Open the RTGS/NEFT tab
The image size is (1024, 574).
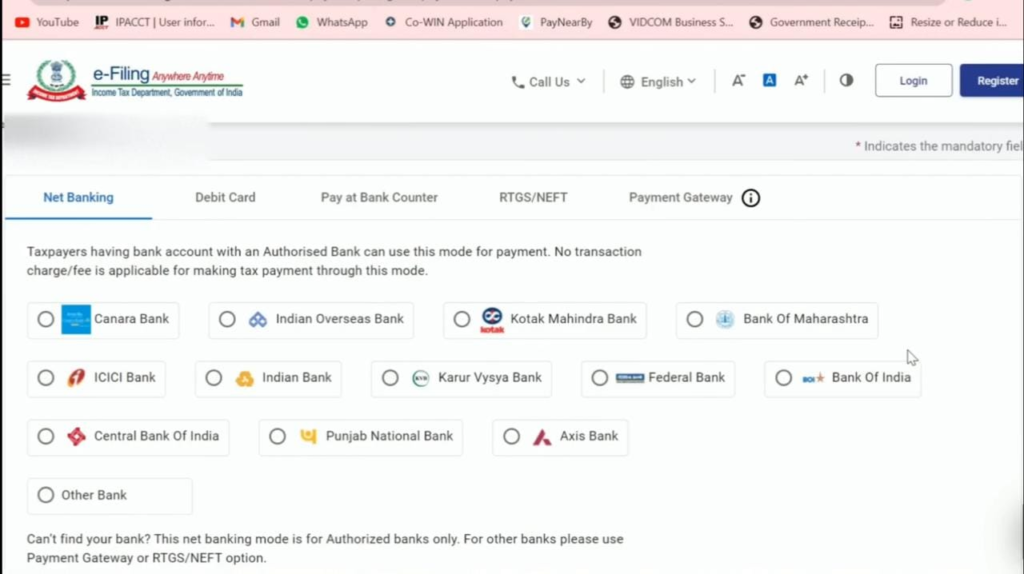533,198
